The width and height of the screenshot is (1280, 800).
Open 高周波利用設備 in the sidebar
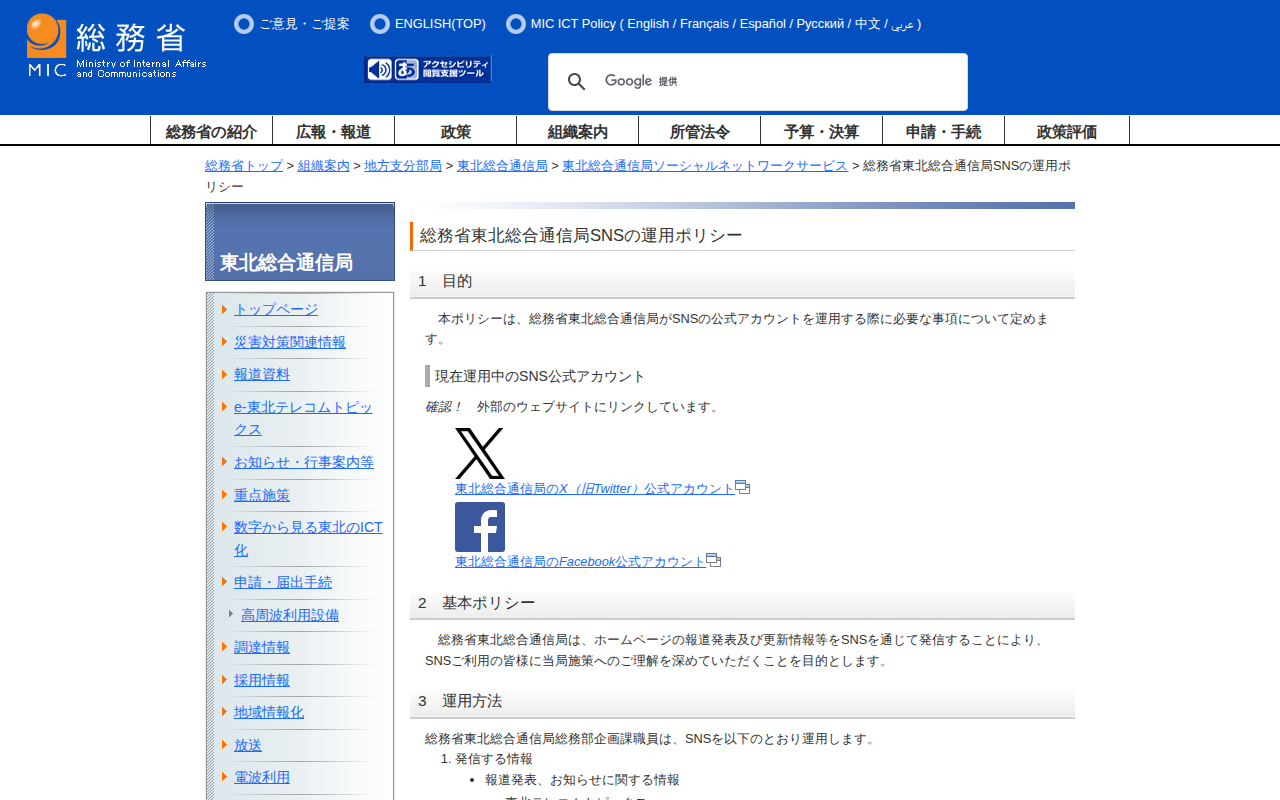tap(290, 615)
